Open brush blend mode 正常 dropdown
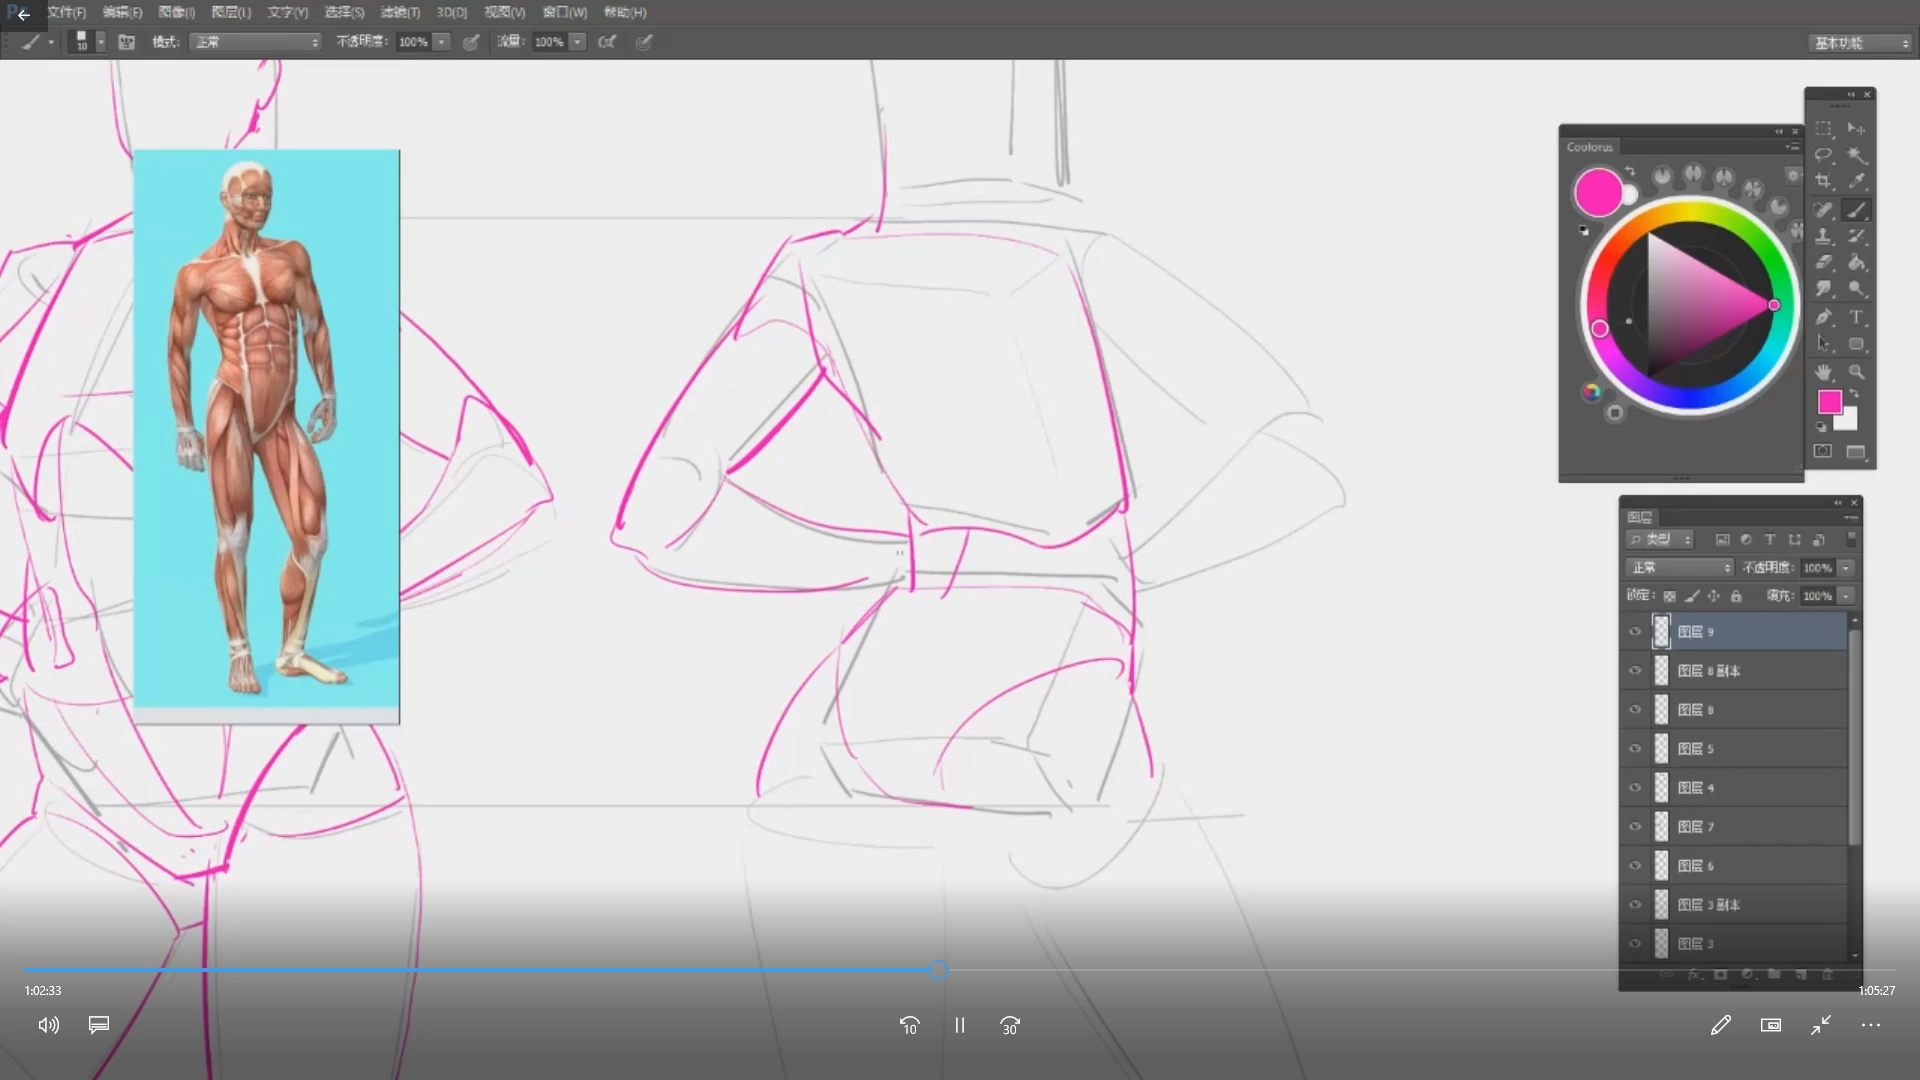1920x1080 pixels. coord(256,42)
